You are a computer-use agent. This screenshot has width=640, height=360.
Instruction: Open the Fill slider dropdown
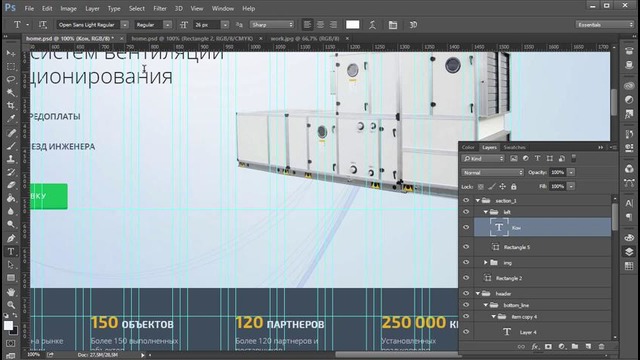[x=571, y=187]
